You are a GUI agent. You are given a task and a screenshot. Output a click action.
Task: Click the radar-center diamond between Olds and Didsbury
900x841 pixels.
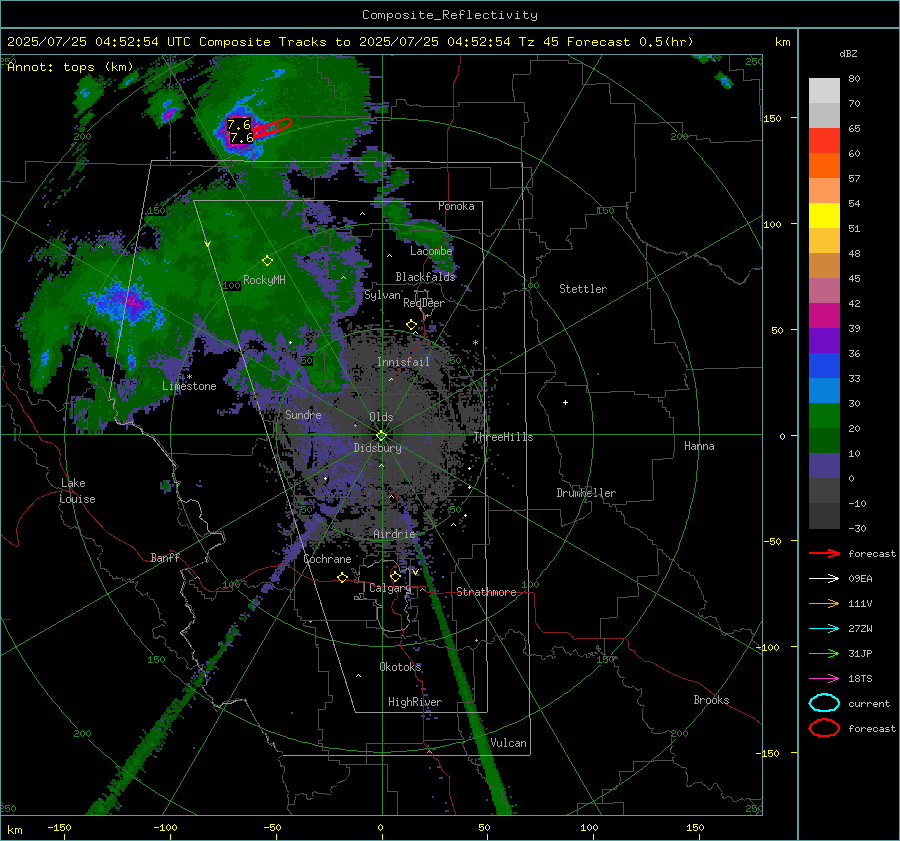tap(381, 436)
